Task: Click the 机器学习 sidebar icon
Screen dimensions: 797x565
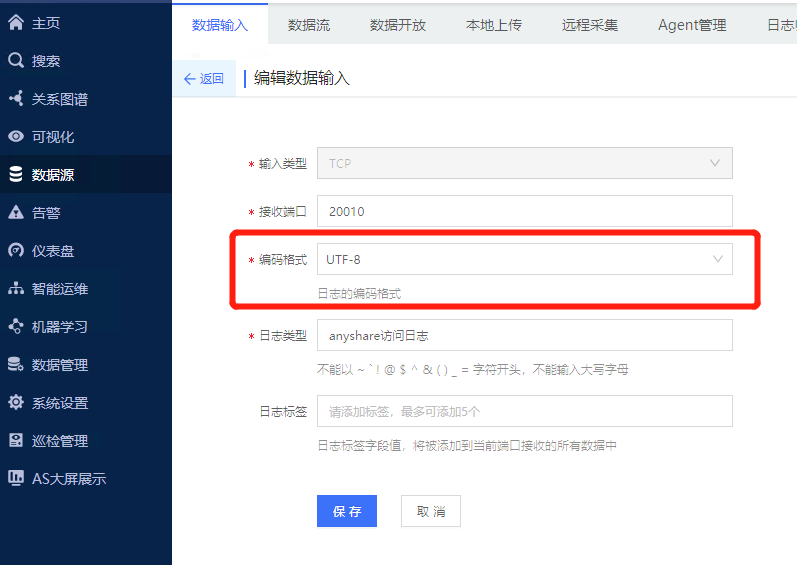Action: [16, 326]
